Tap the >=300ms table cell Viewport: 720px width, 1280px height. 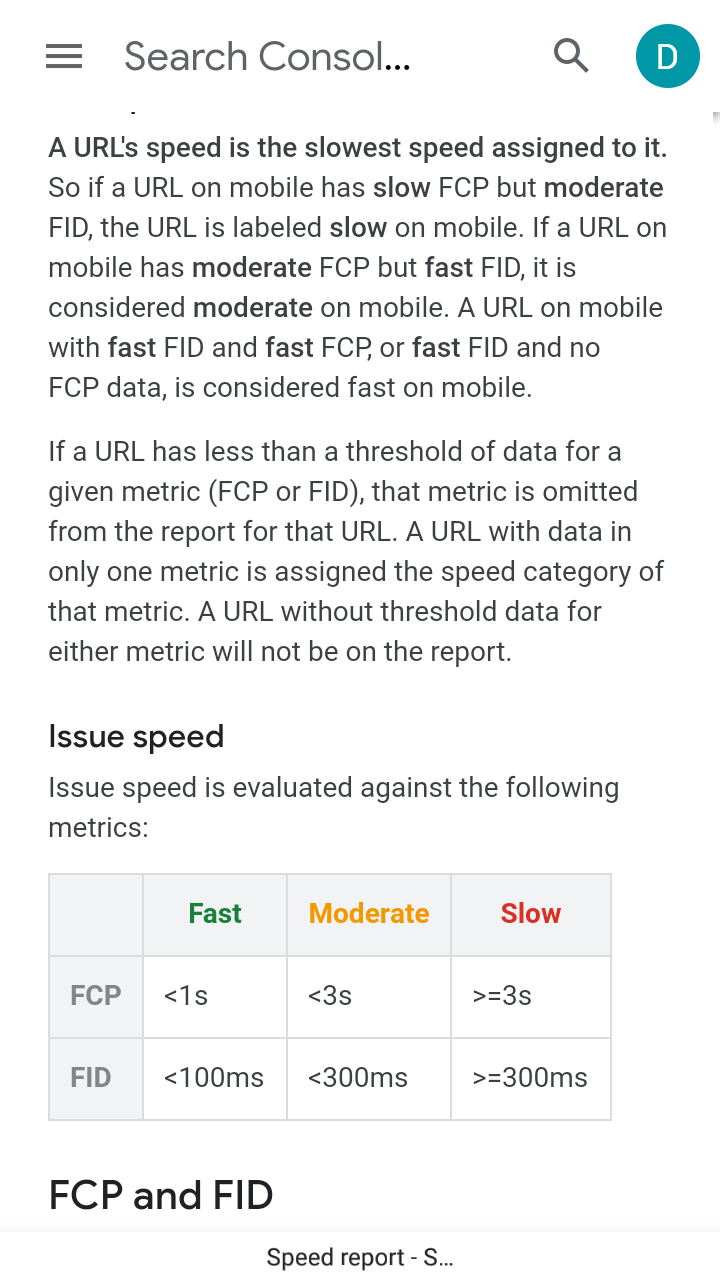click(531, 1078)
